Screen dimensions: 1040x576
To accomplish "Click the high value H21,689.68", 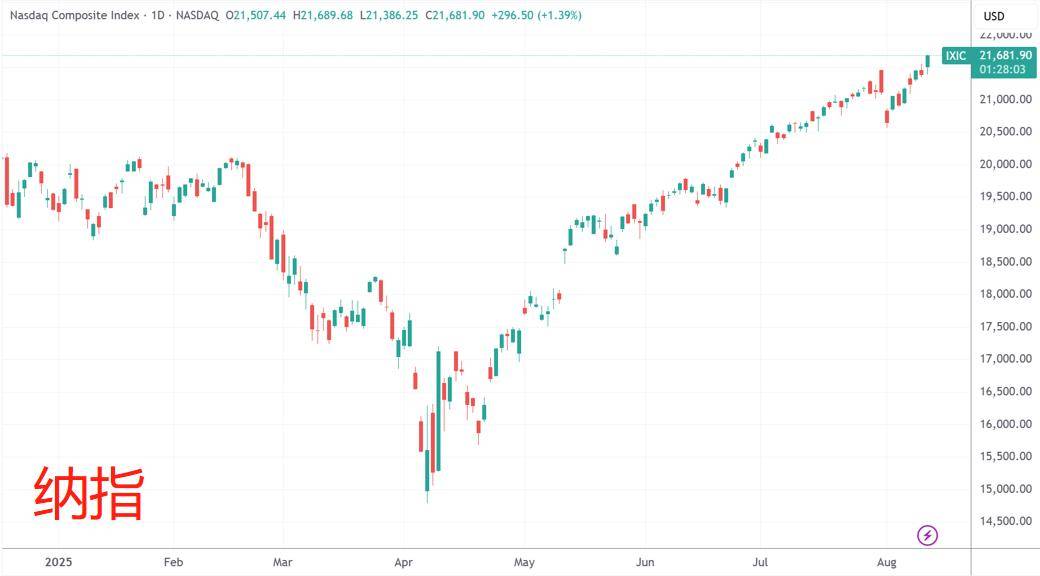I will point(323,15).
